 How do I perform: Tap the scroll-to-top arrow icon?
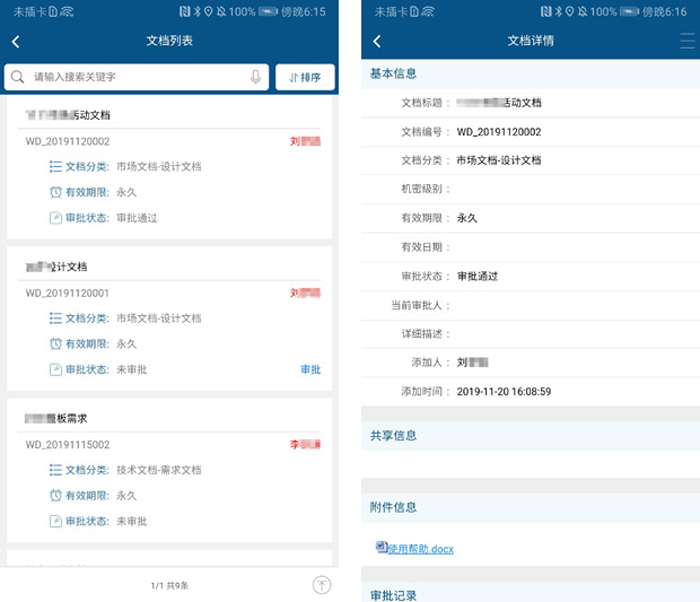point(322,585)
